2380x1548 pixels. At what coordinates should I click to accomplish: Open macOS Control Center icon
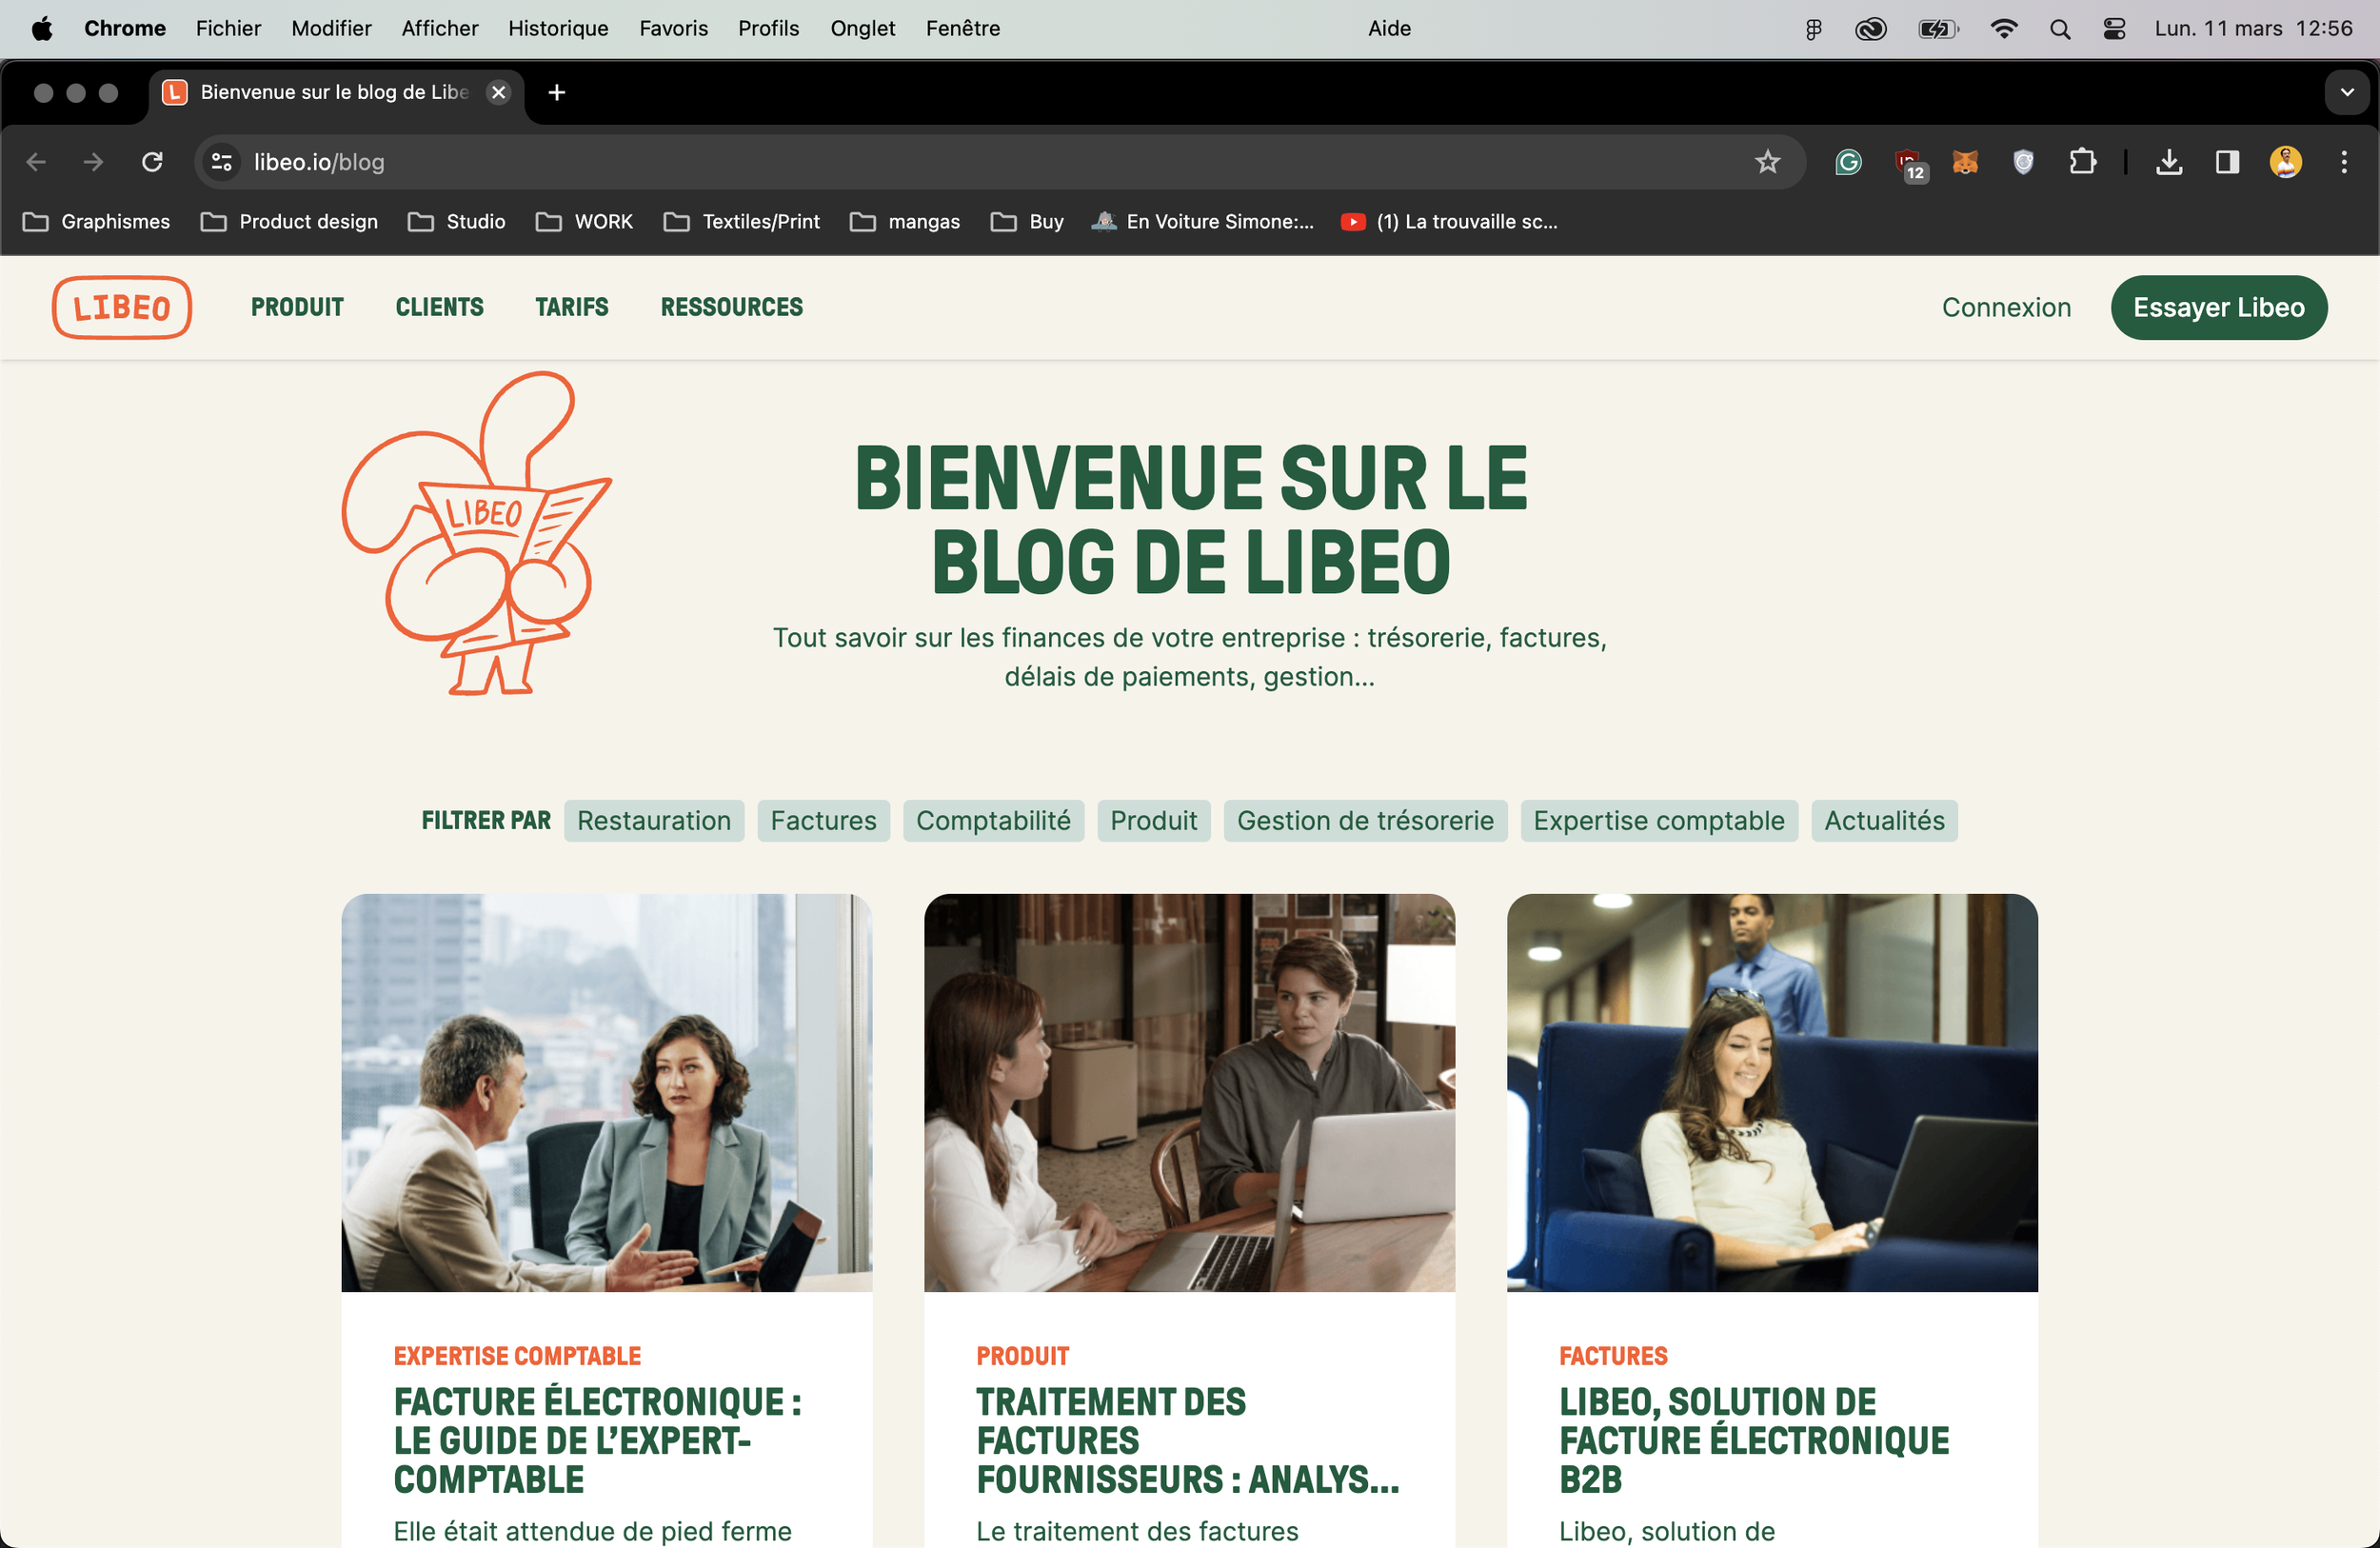tap(2114, 28)
